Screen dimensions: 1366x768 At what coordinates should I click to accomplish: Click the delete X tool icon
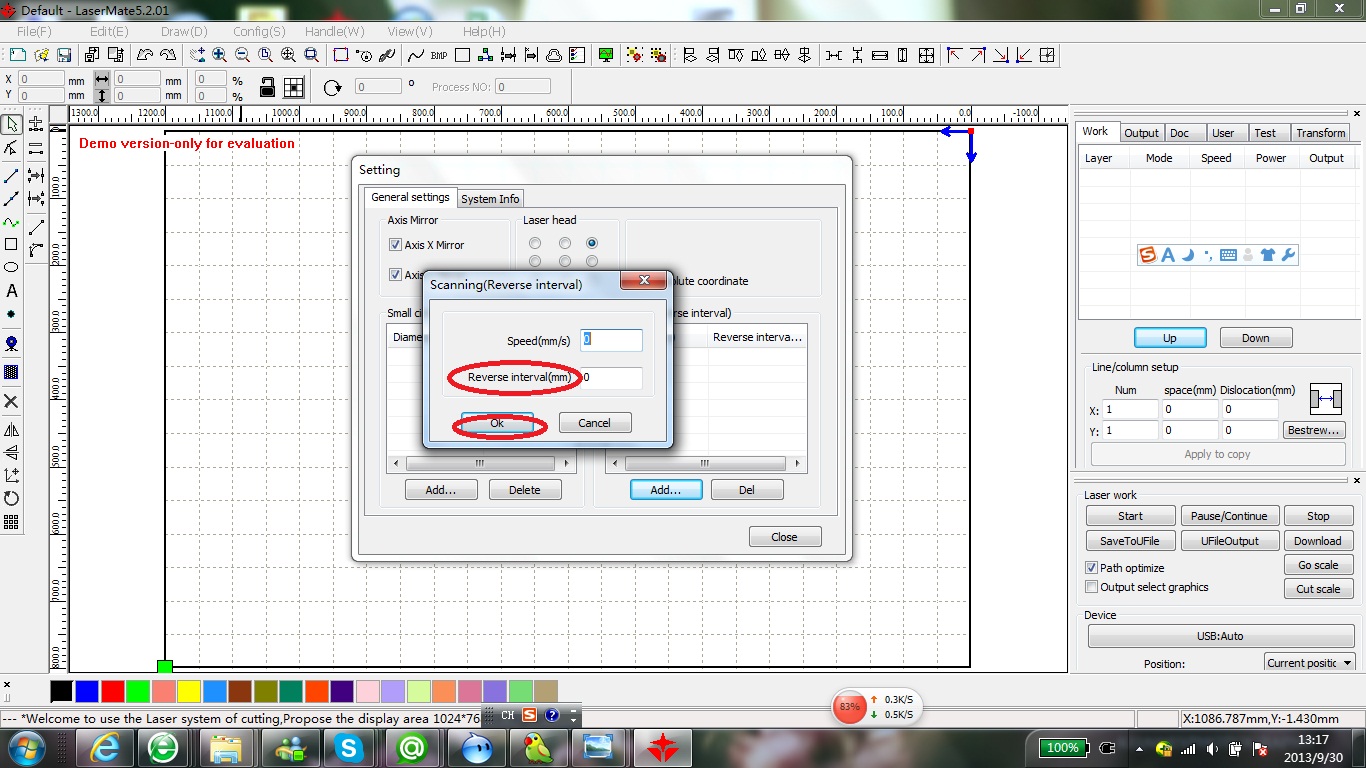pyautogui.click(x=12, y=401)
